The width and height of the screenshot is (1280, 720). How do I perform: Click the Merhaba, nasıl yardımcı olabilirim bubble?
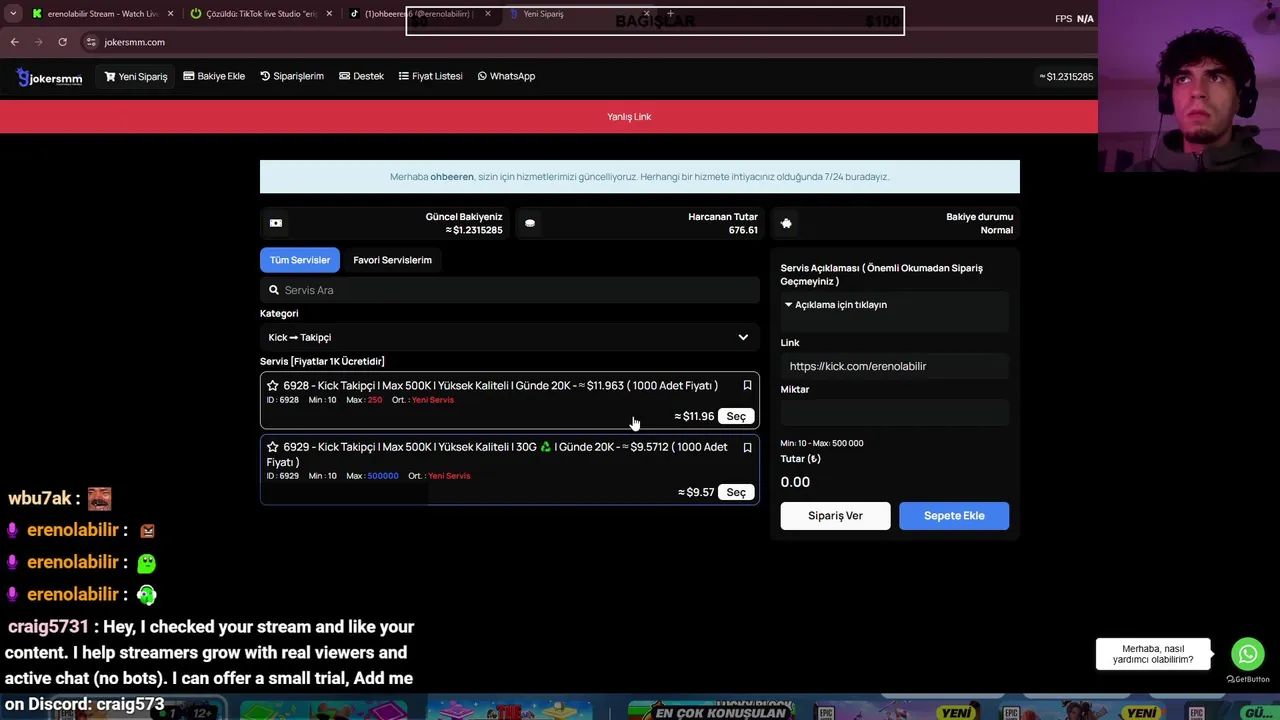[1153, 654]
